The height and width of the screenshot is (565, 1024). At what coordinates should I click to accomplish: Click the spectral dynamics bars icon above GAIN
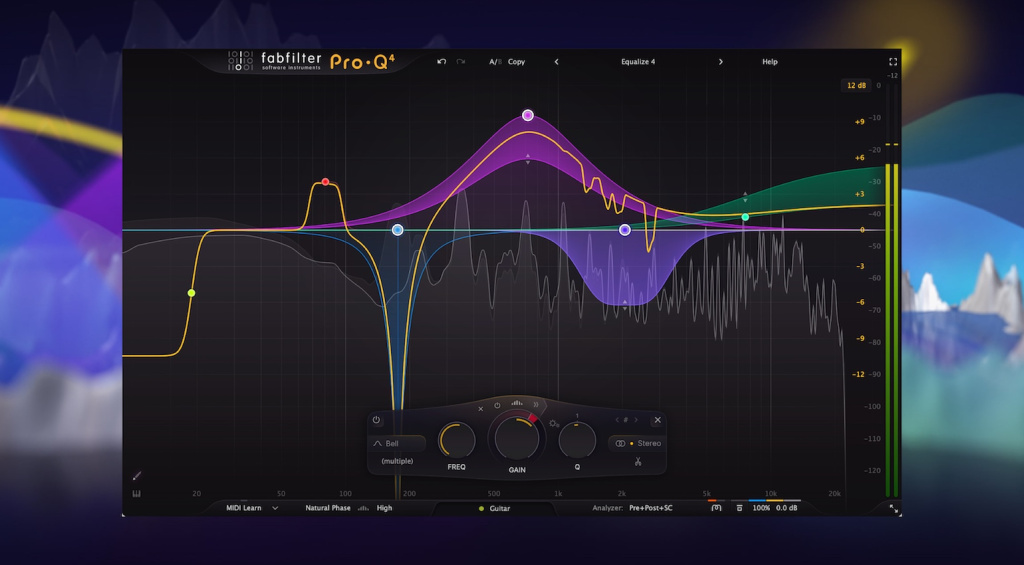point(517,402)
